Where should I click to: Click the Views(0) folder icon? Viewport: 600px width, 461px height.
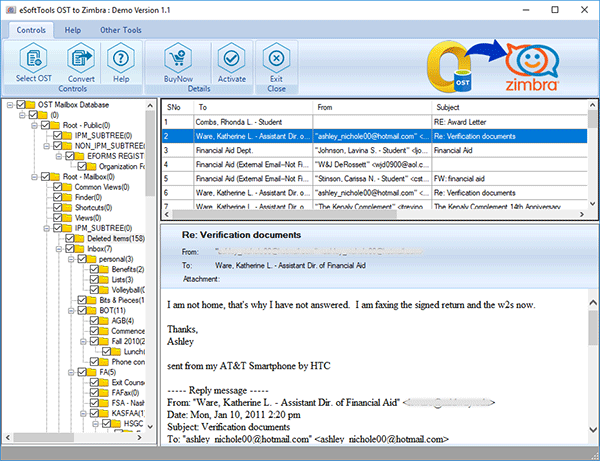(67, 218)
